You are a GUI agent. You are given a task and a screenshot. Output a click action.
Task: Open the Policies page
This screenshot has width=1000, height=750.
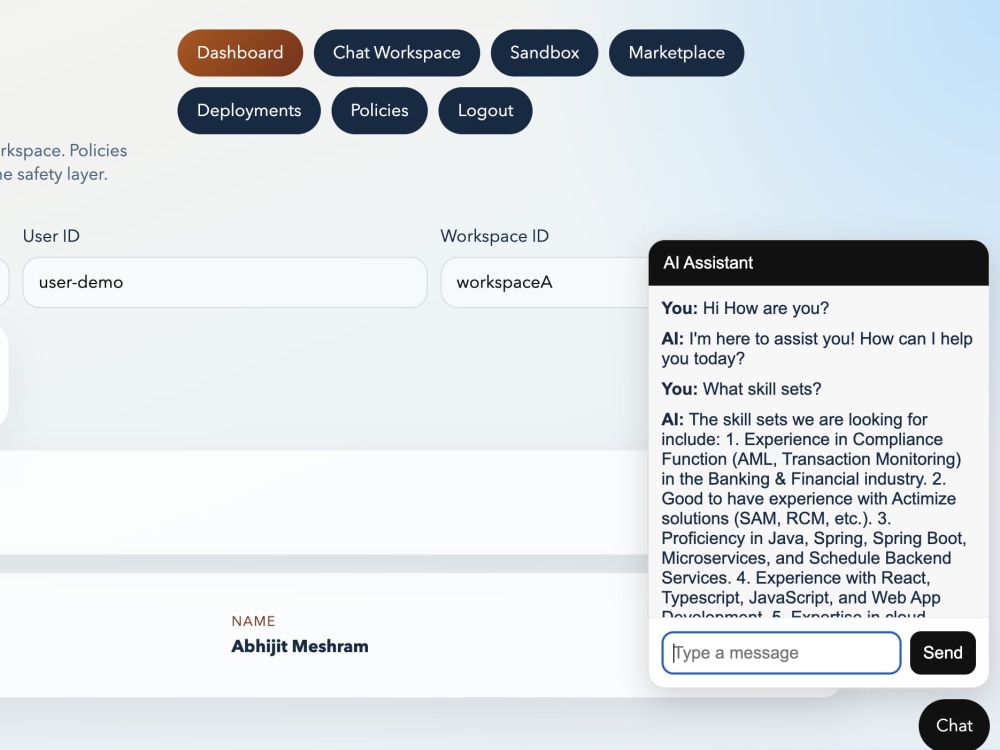(379, 111)
